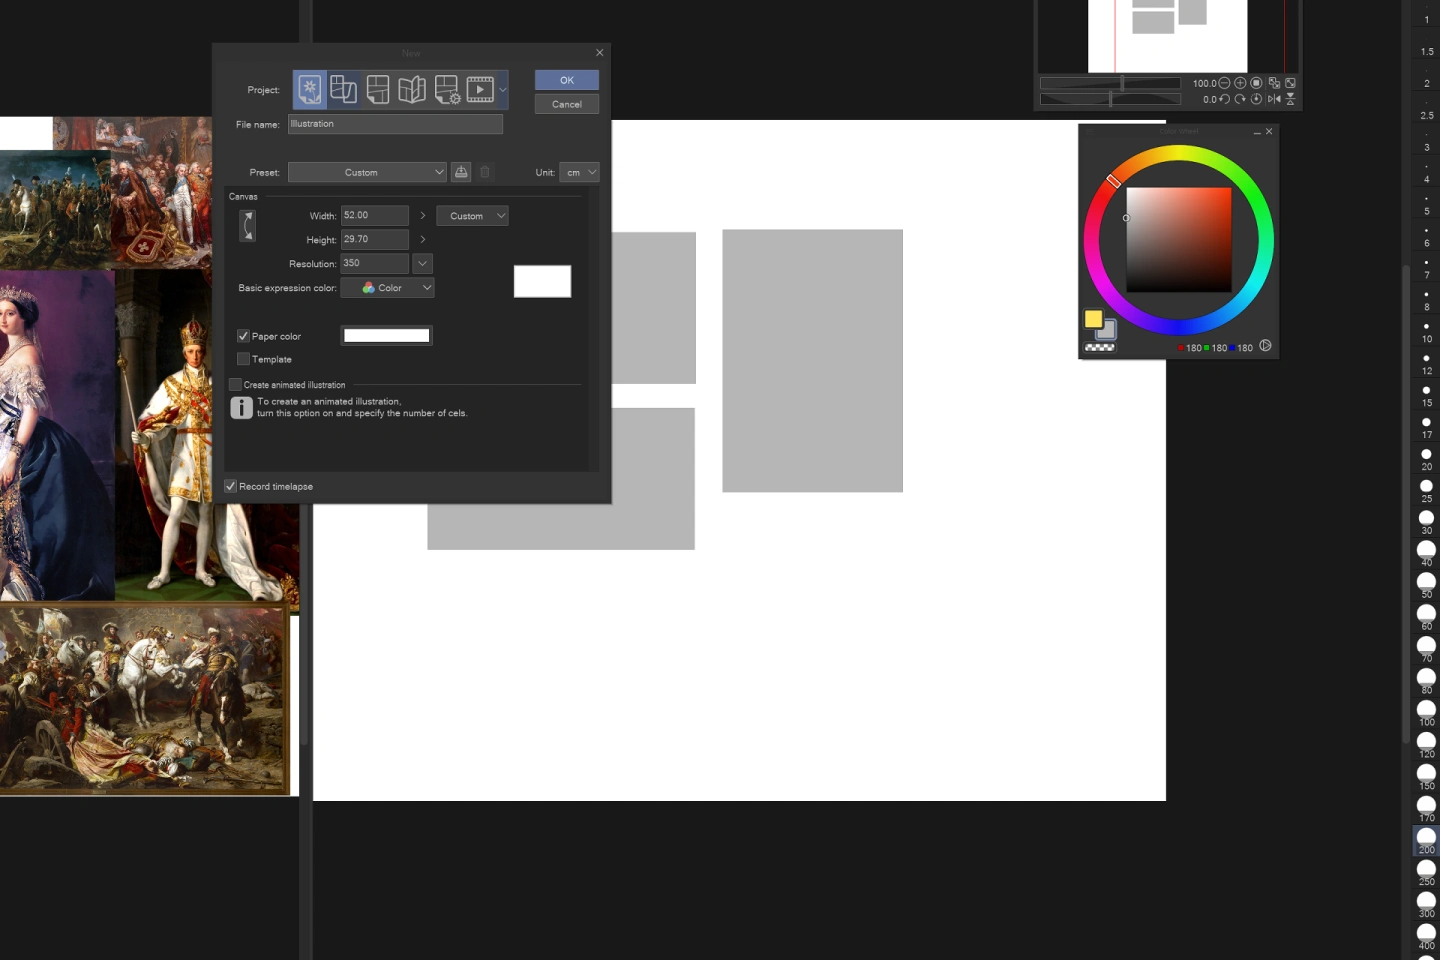Viewport: 1440px width, 960px height.
Task: Click Navigator flip horizontal icon
Action: coord(1274,99)
